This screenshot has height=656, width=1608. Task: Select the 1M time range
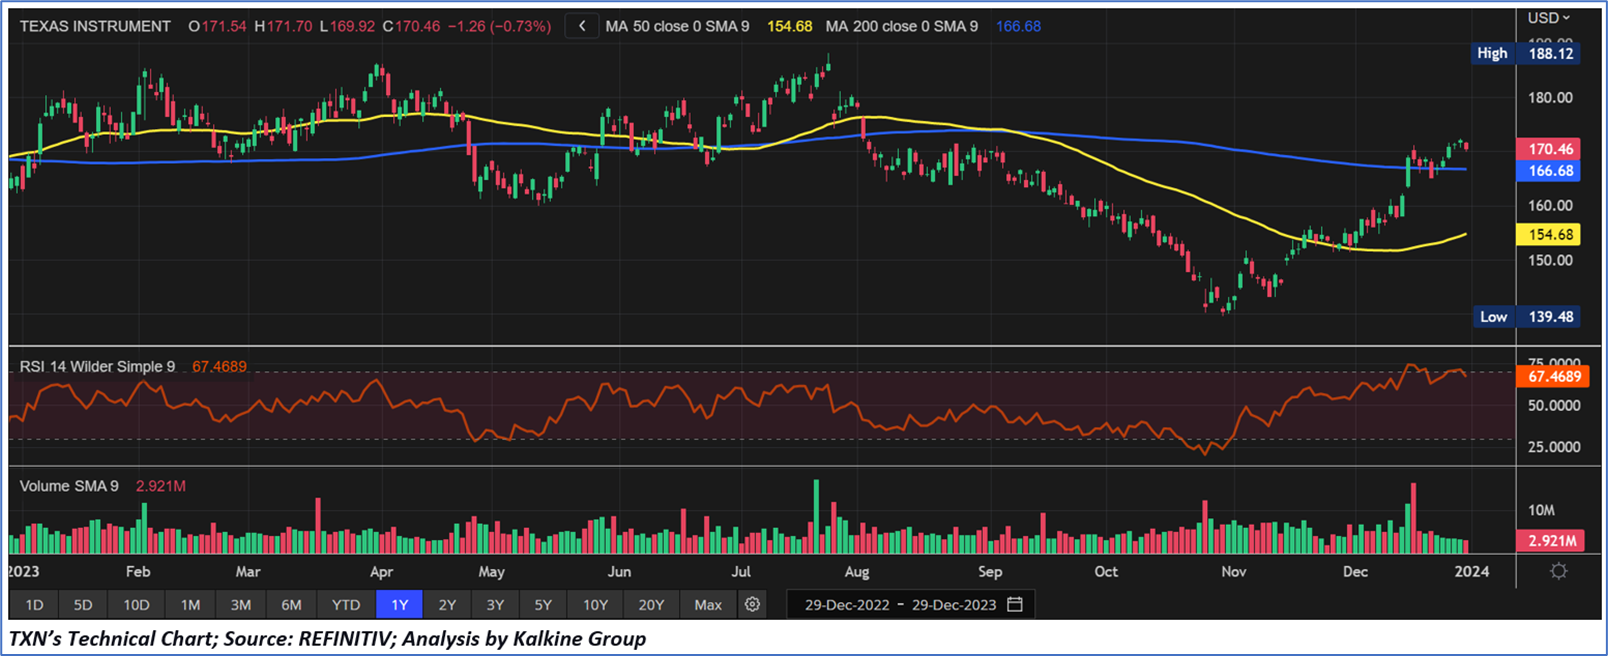(x=190, y=604)
